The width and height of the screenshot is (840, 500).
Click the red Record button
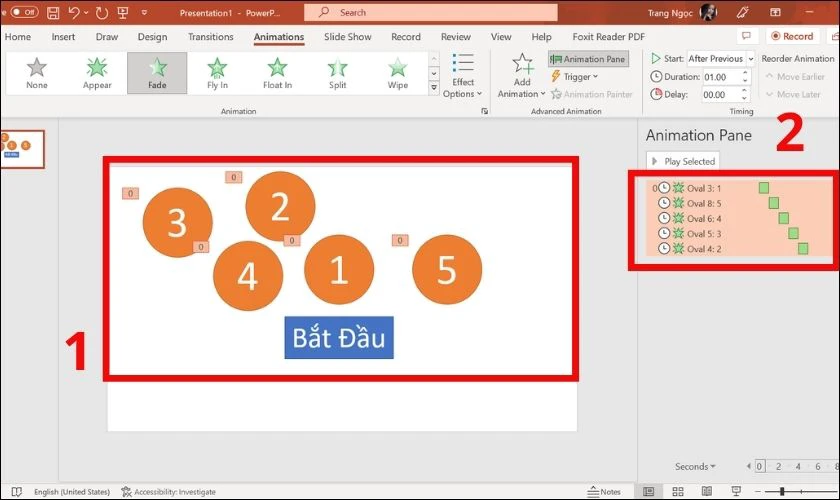coord(792,36)
